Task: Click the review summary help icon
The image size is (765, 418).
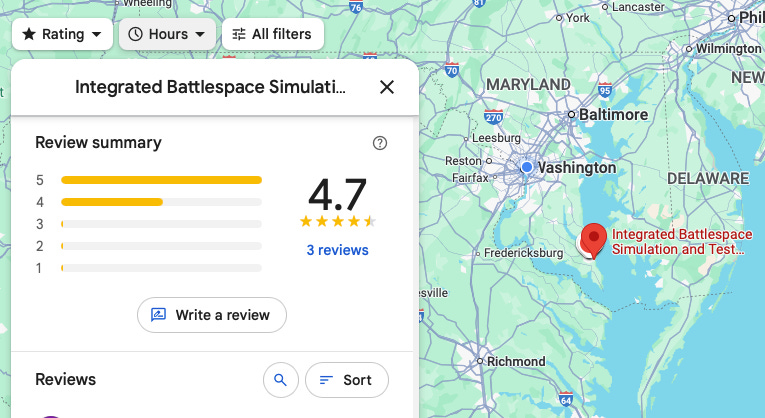Action: click(x=380, y=143)
